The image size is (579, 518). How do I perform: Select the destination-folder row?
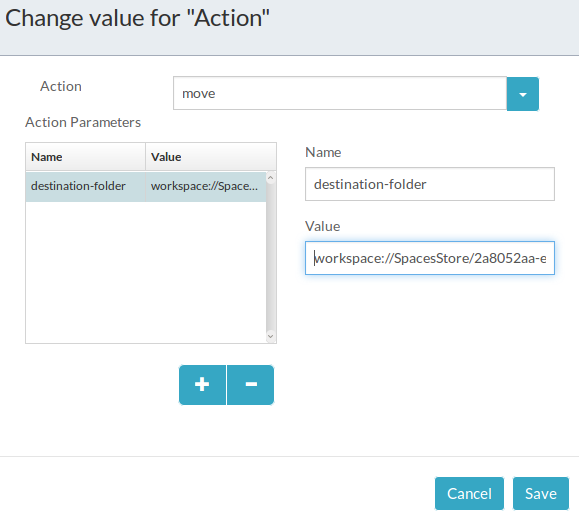click(x=146, y=186)
